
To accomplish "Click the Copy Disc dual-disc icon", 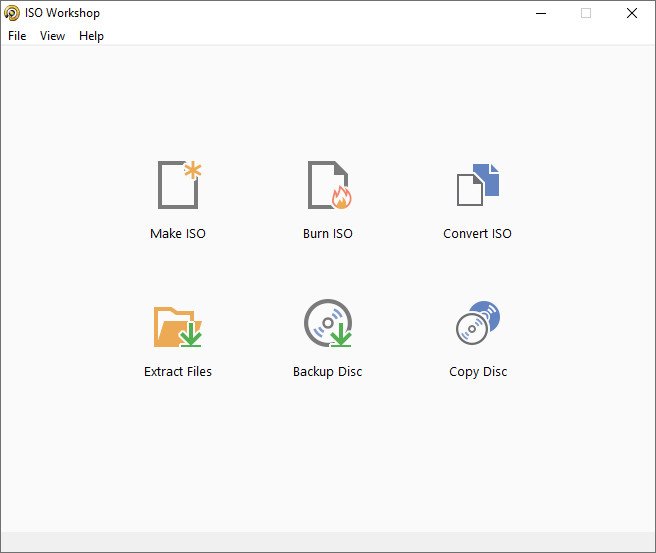I will [x=477, y=324].
